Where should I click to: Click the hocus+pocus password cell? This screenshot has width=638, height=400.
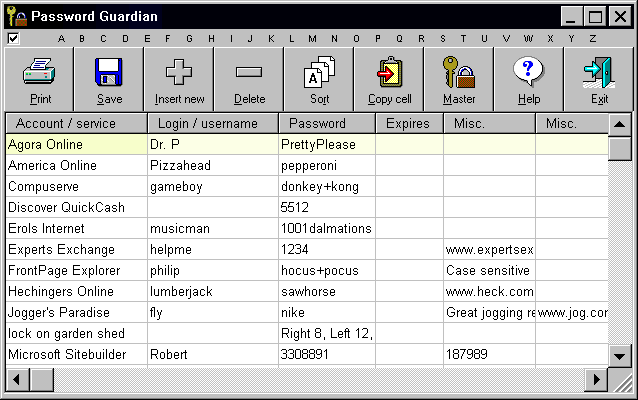(327, 271)
